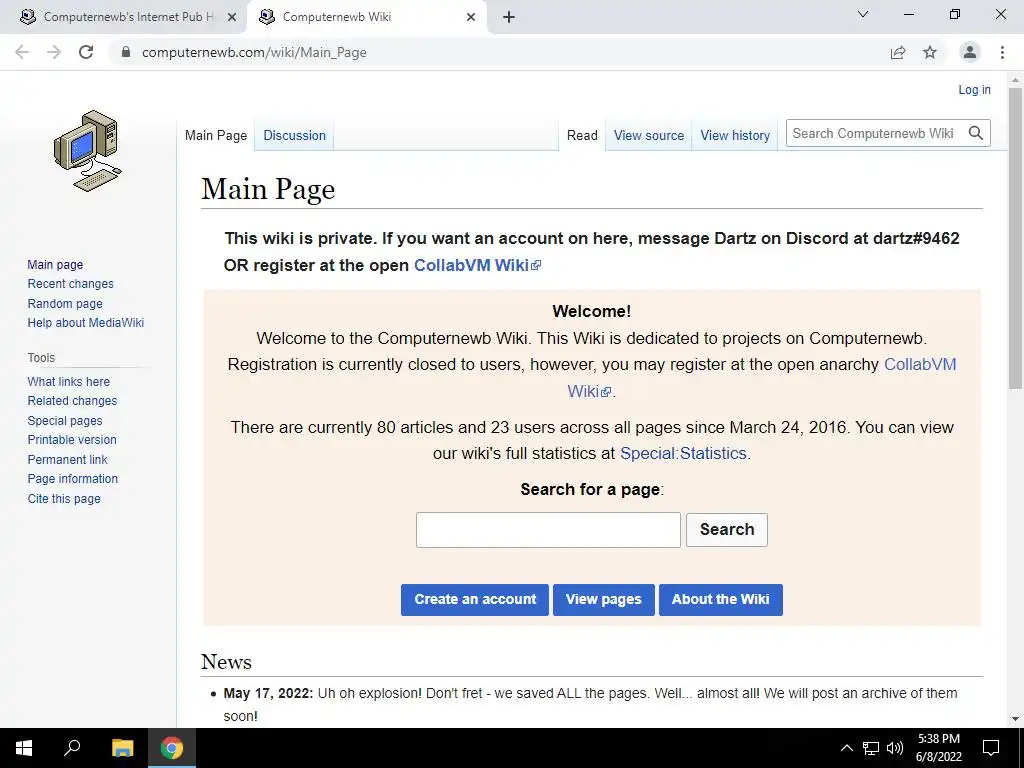Click the page vertical scrollbar thumb
The width and height of the screenshot is (1024, 768).
tap(1016, 238)
